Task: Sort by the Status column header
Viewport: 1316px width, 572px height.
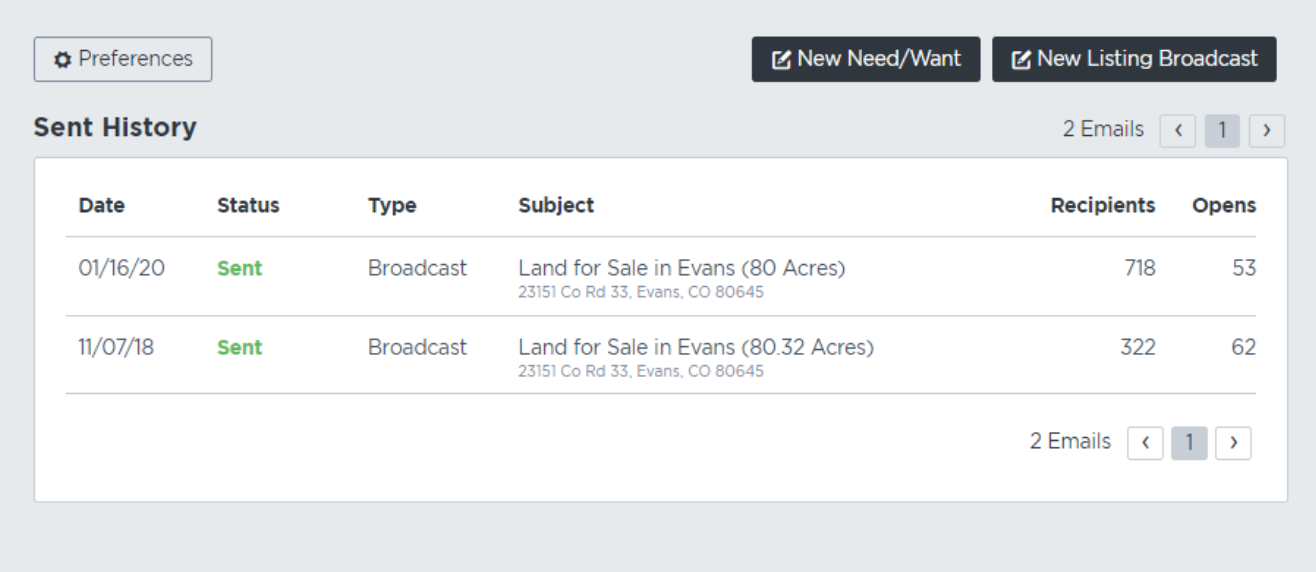Action: click(x=248, y=205)
